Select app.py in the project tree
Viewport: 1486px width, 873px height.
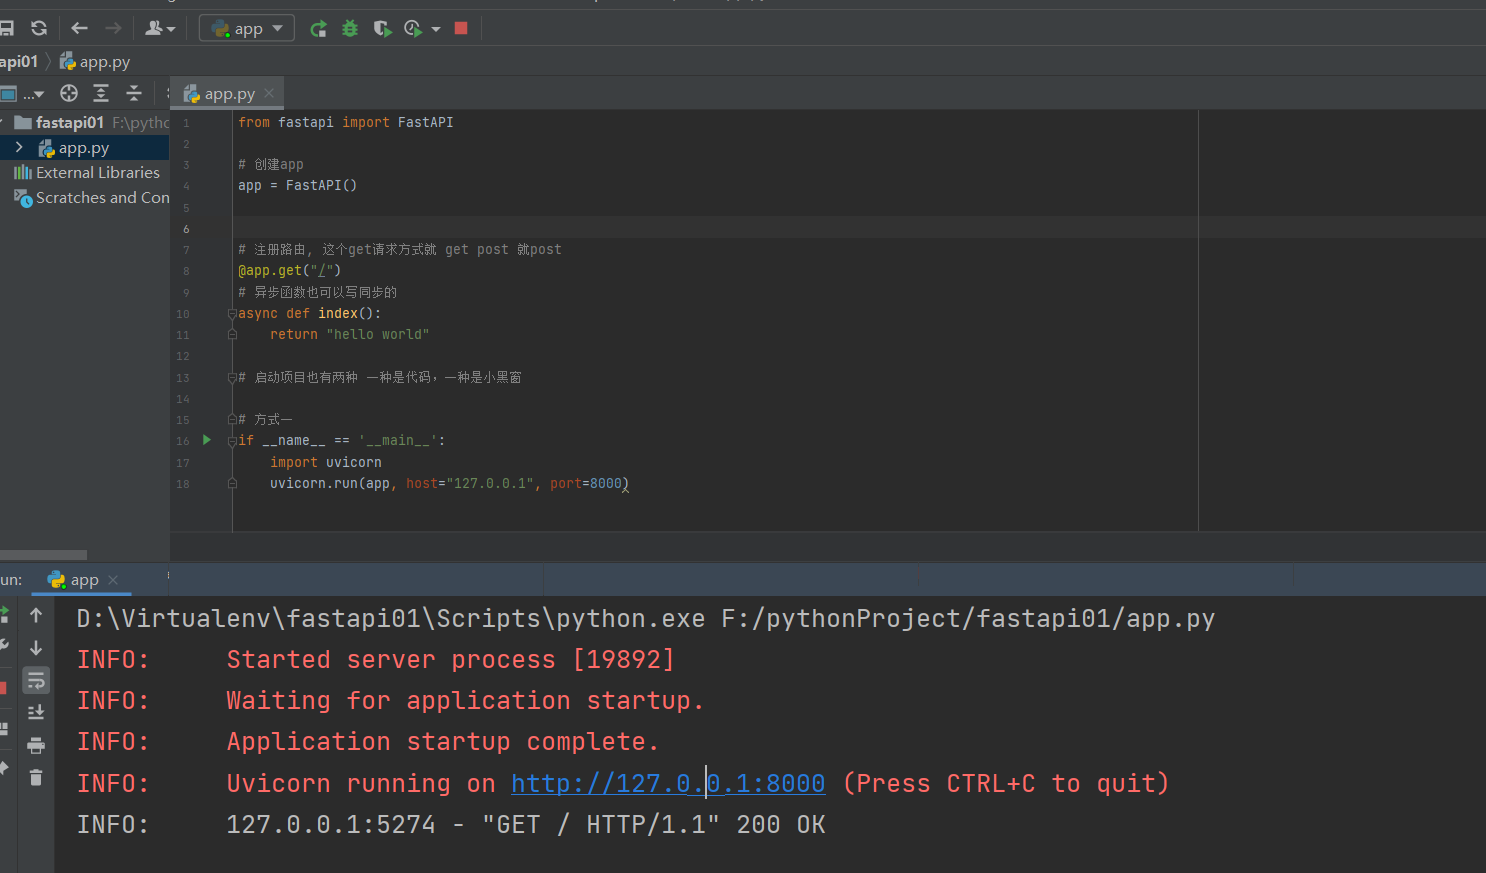tap(84, 148)
